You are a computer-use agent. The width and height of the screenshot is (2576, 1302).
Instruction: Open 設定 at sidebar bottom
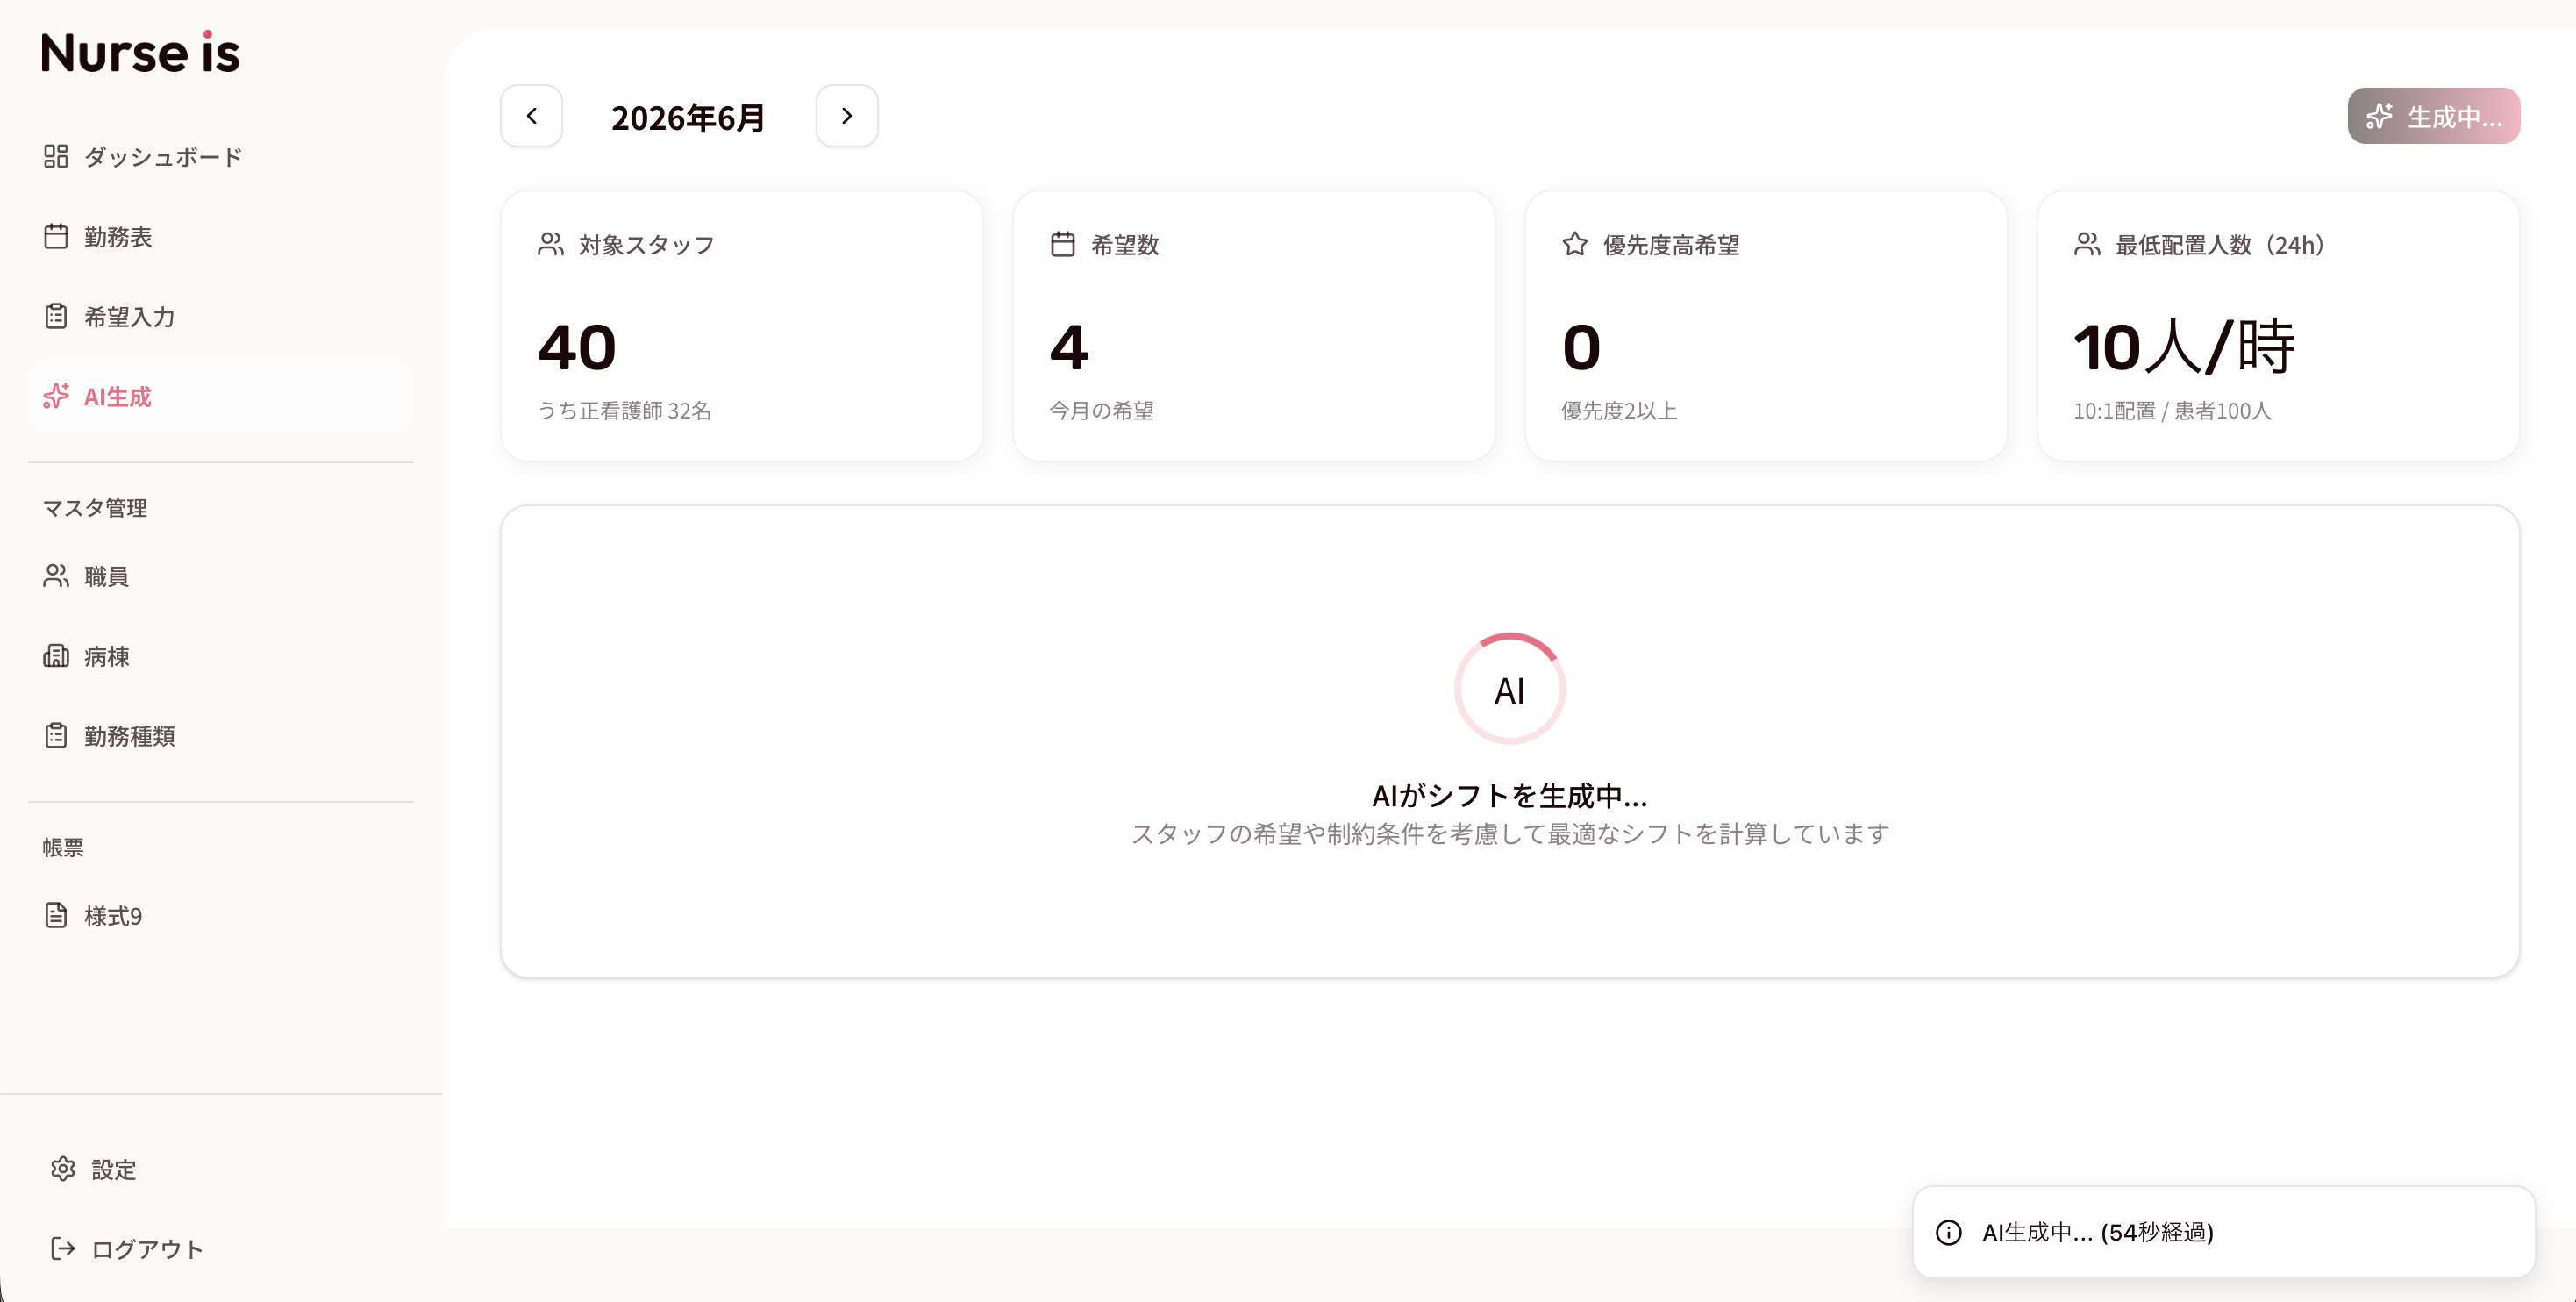[x=220, y=1169]
